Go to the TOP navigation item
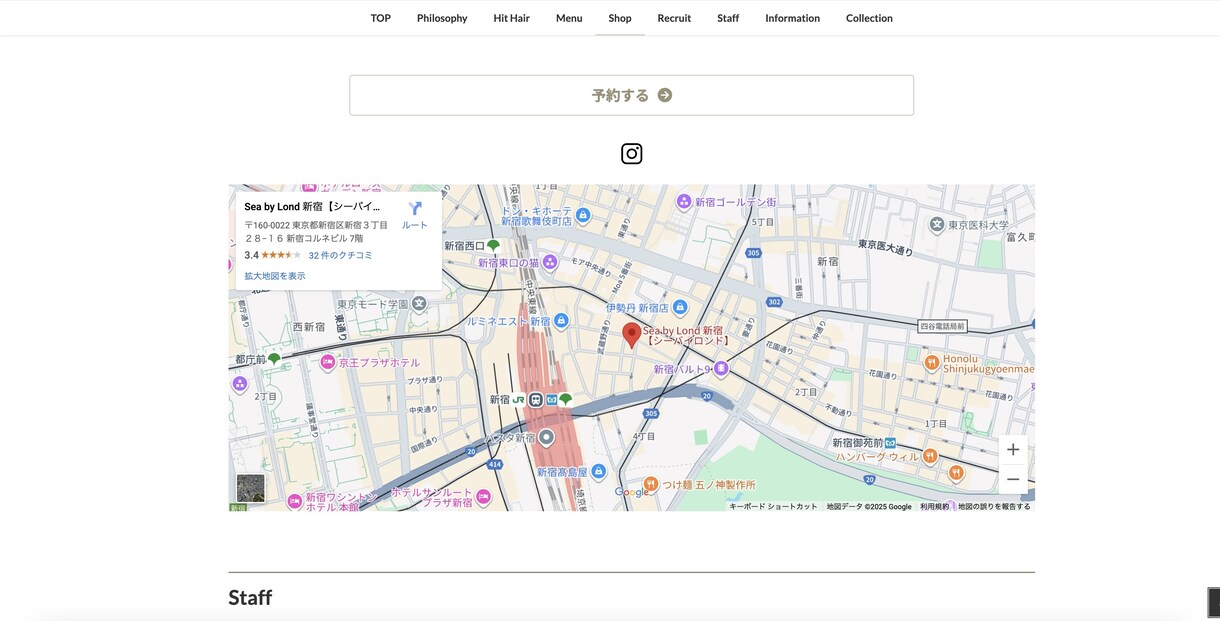The width and height of the screenshot is (1220, 621). (381, 18)
